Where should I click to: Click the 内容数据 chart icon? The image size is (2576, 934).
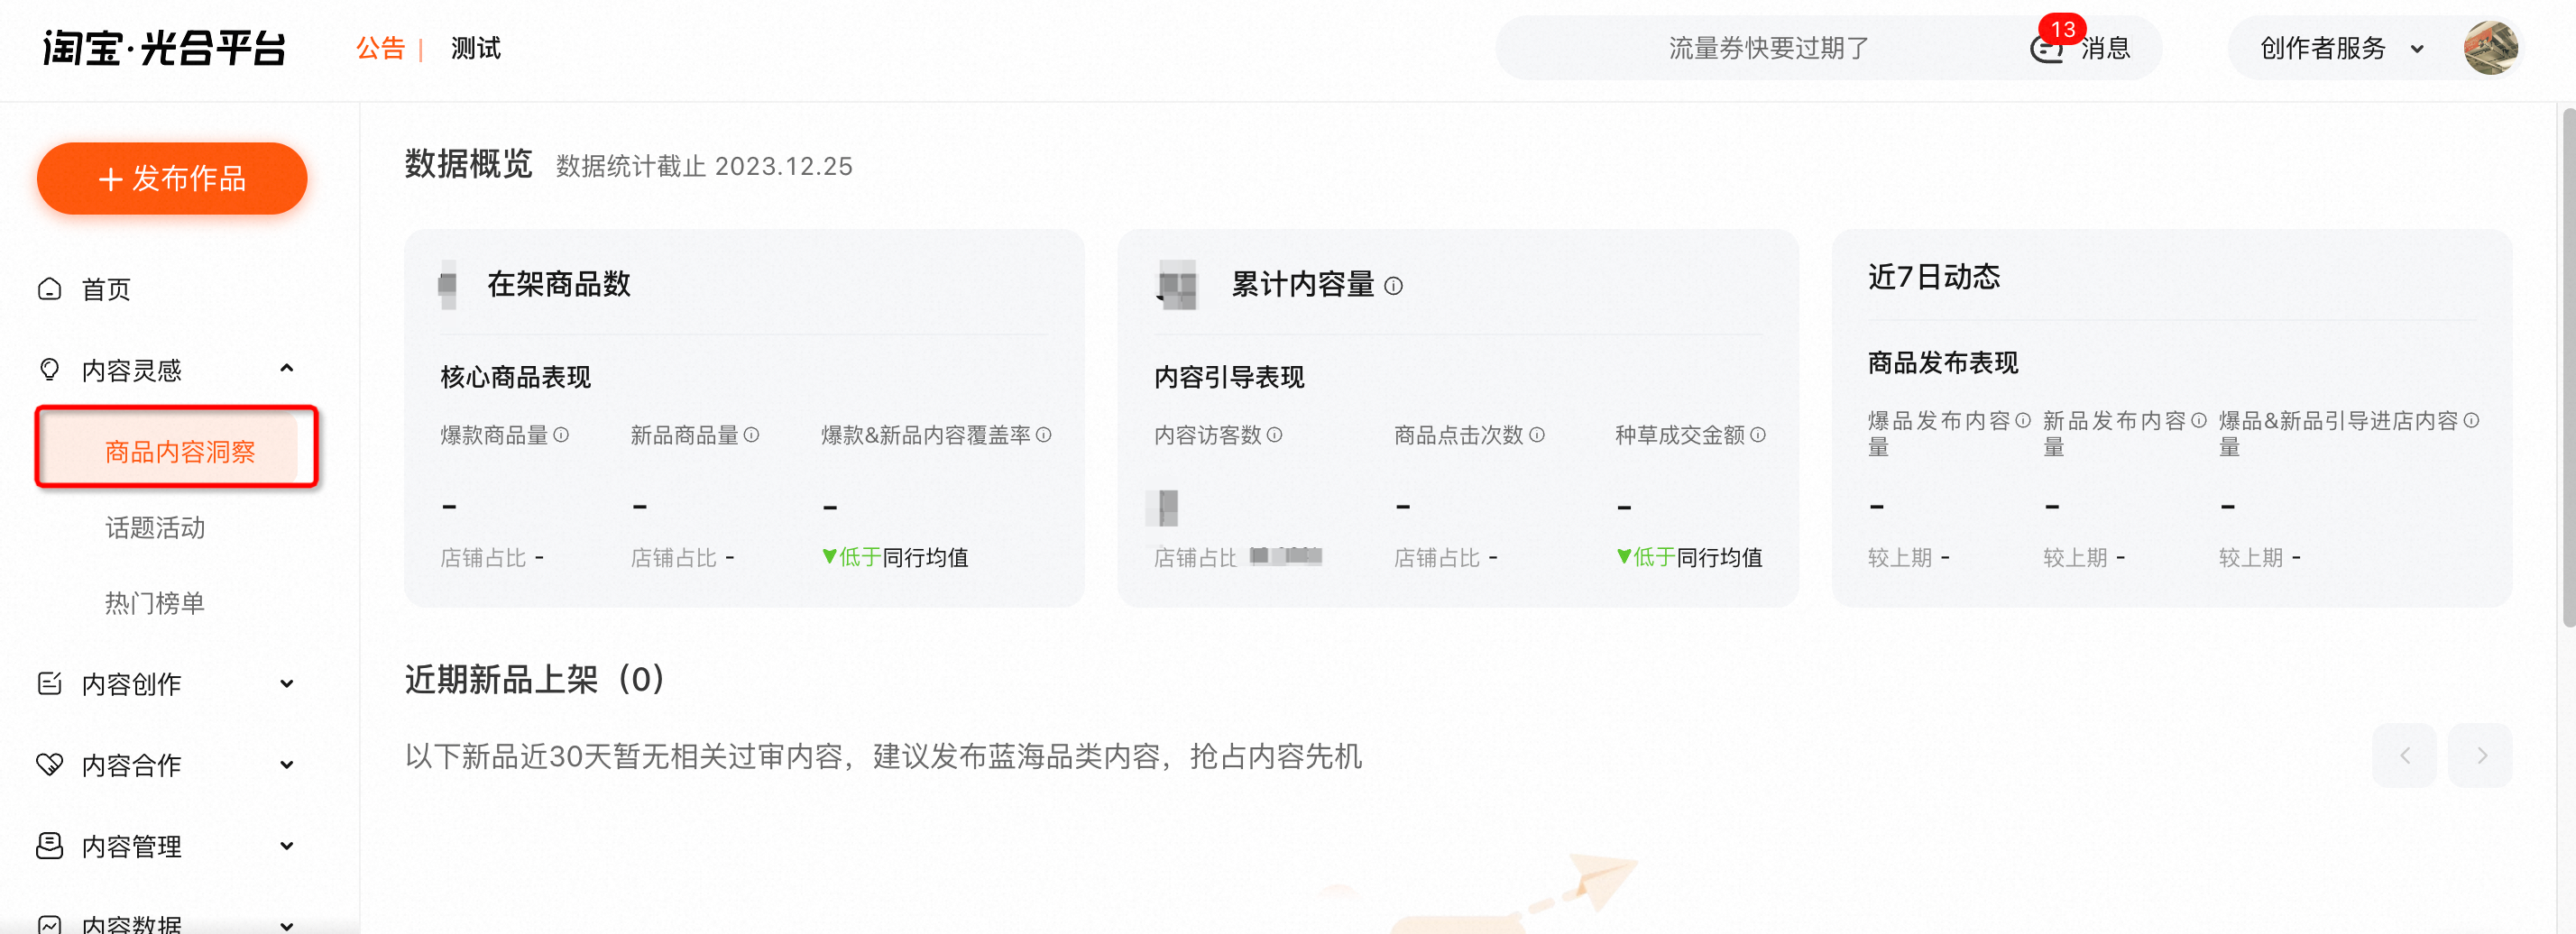pos(49,925)
